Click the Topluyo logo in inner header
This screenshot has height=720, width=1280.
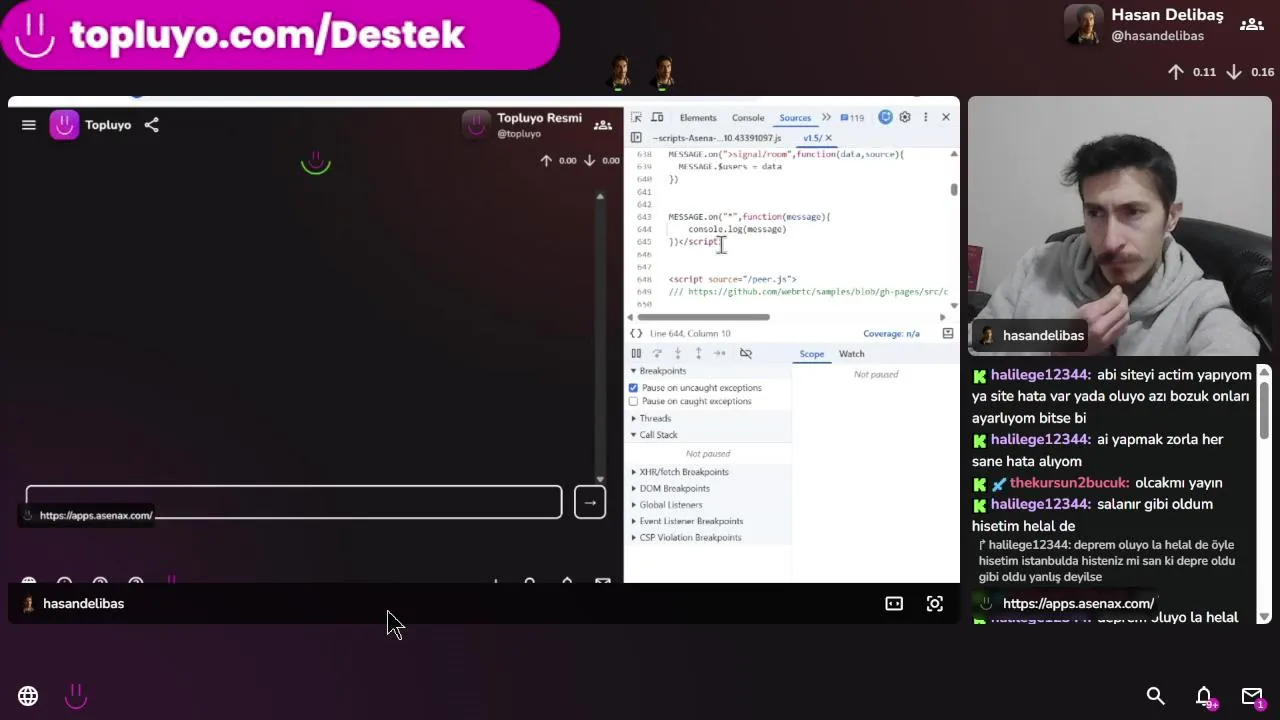point(64,125)
